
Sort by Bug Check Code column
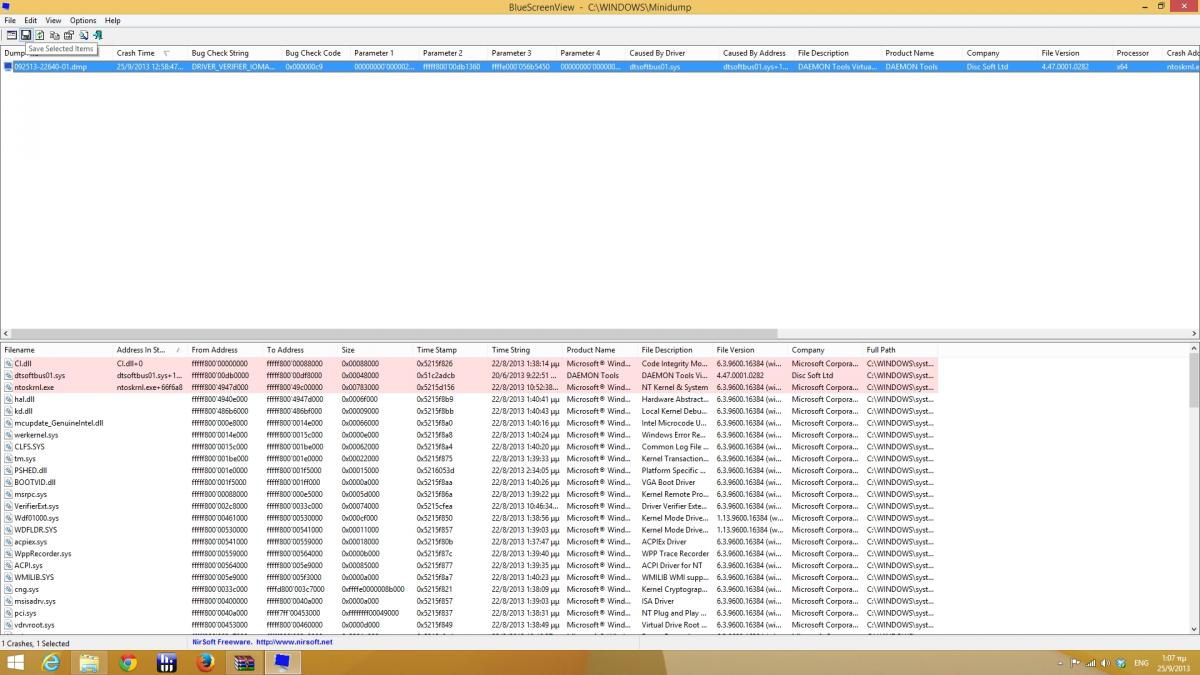(313, 53)
